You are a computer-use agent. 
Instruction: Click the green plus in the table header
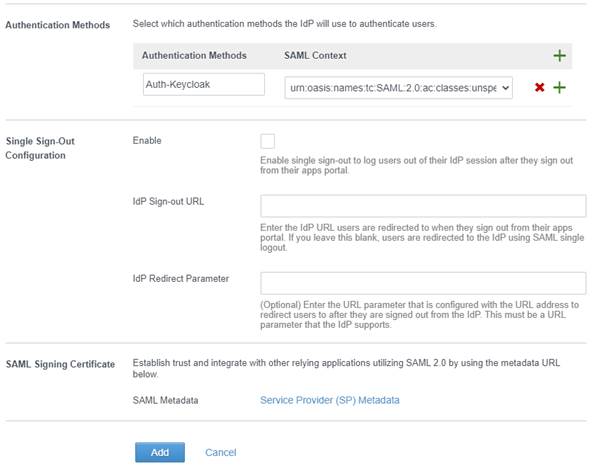point(560,56)
